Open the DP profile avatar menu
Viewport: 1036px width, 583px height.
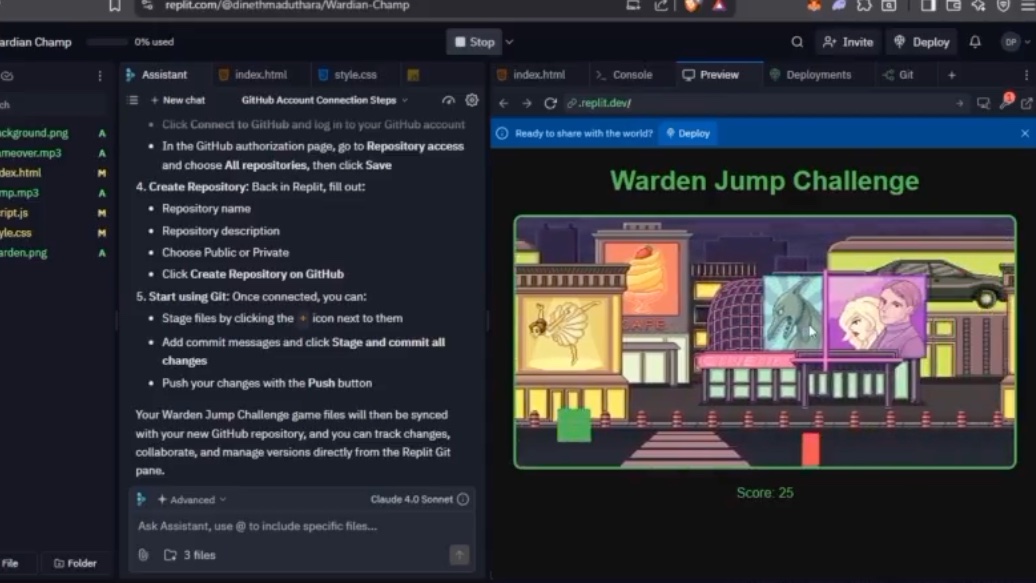click(x=1010, y=42)
